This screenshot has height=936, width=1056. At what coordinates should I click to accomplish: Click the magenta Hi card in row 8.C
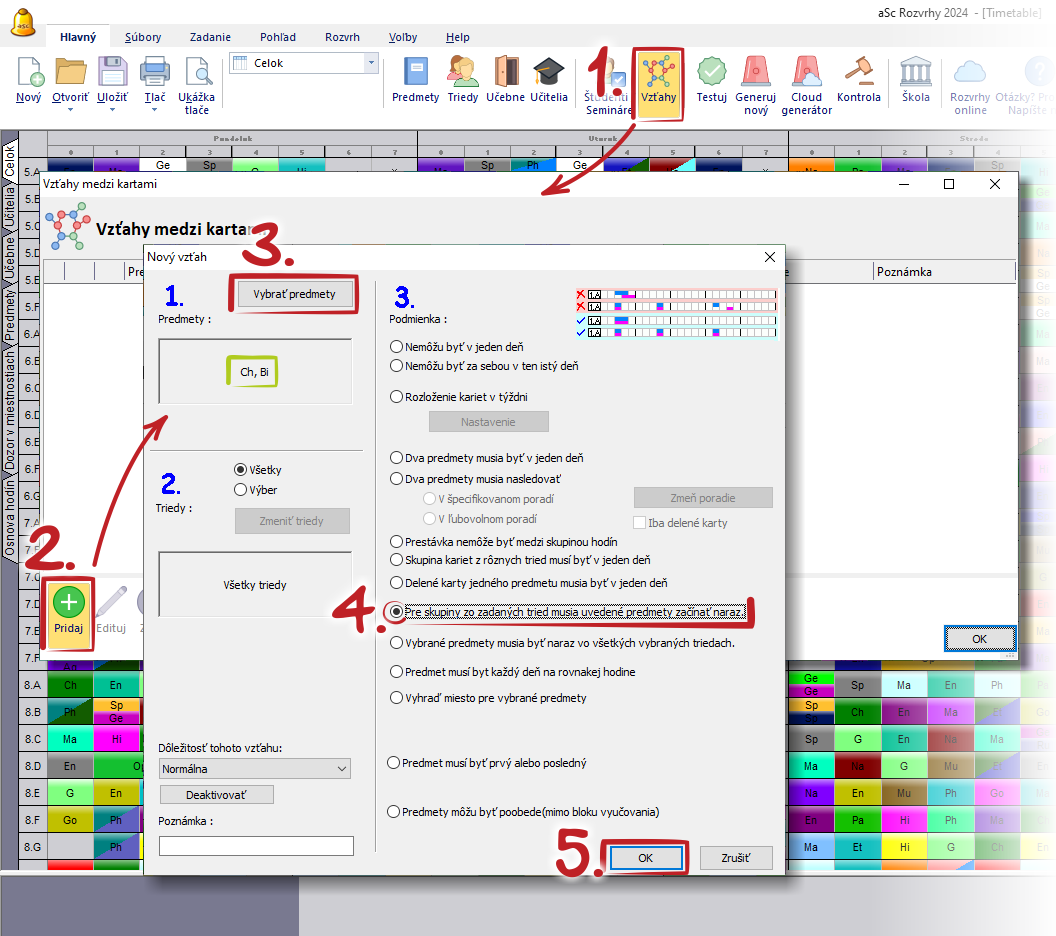click(117, 739)
